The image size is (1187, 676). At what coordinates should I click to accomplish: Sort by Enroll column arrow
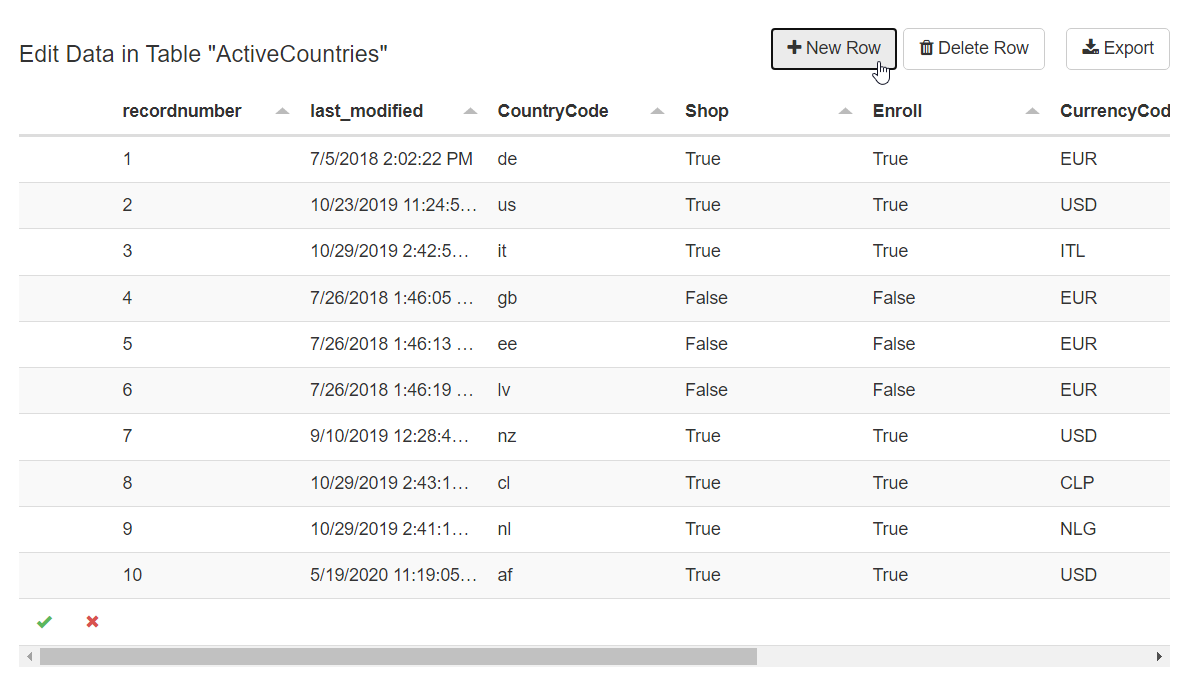click(1032, 111)
